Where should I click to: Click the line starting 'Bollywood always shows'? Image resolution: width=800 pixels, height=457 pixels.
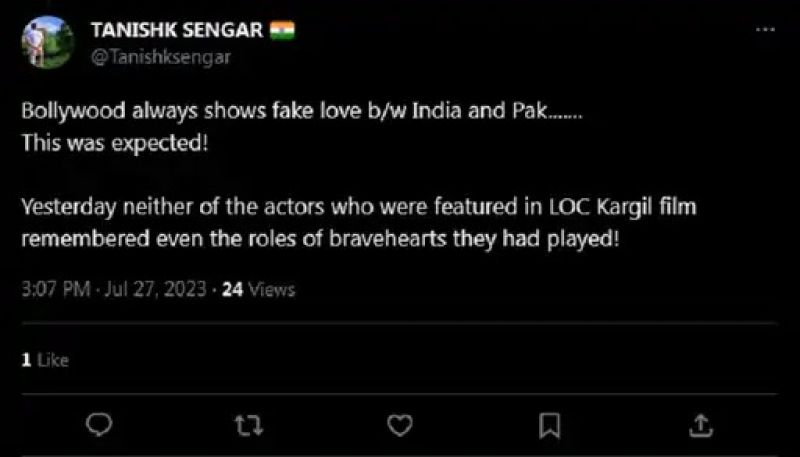tap(300, 111)
